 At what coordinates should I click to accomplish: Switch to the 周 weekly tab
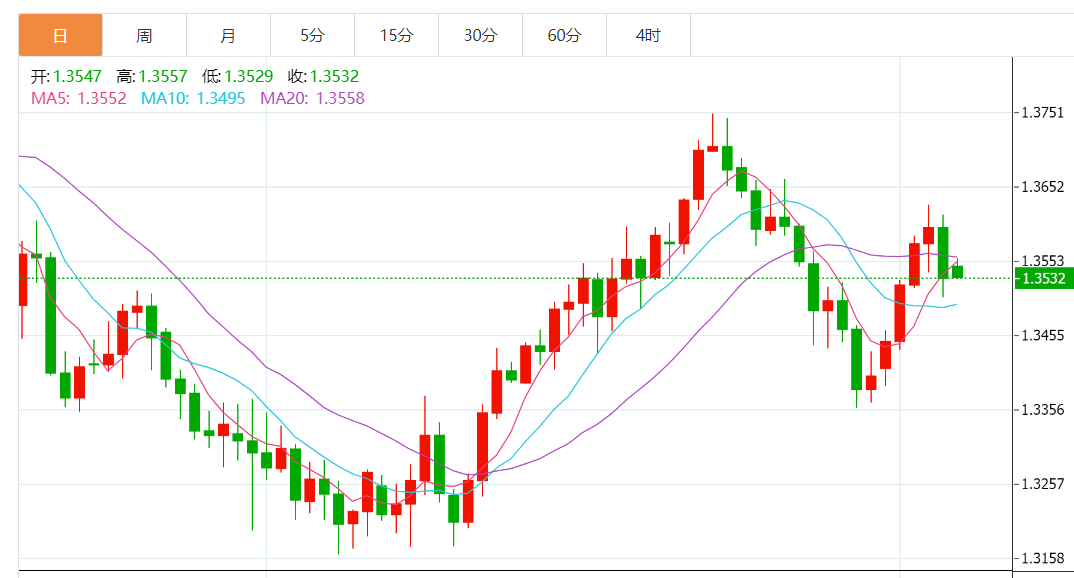tap(145, 35)
